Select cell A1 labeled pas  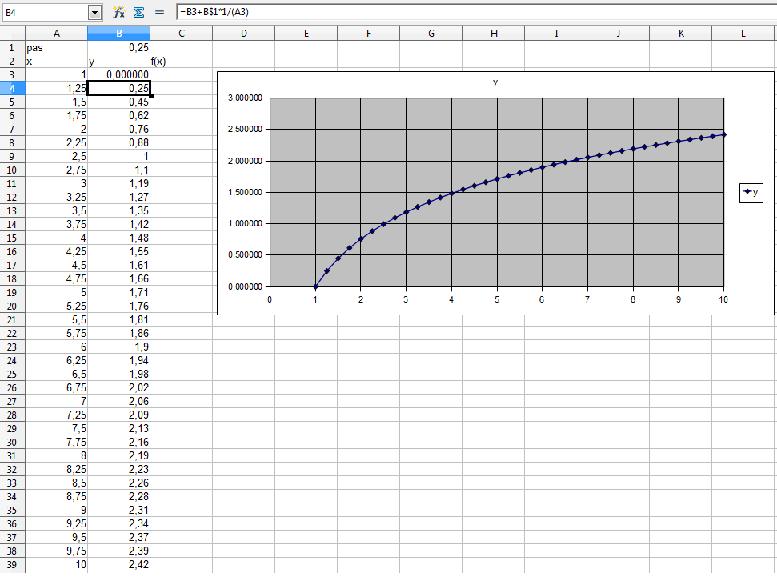coord(56,47)
